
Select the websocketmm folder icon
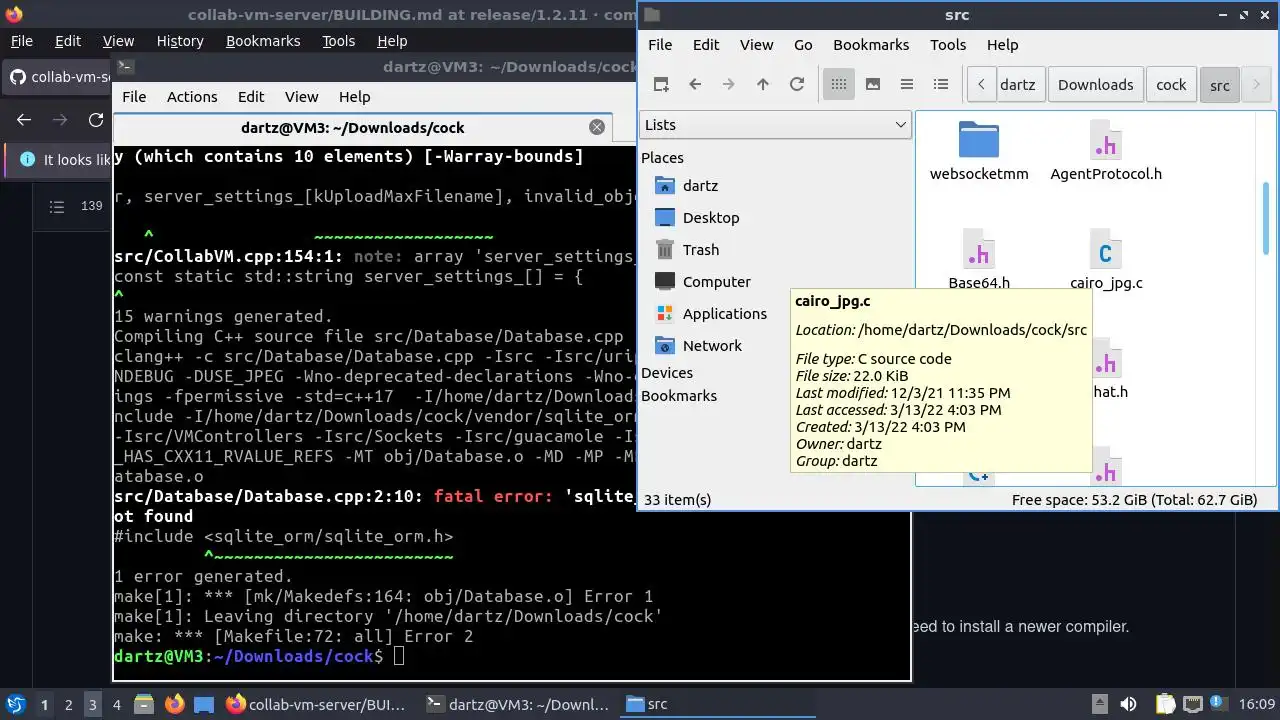click(979, 140)
